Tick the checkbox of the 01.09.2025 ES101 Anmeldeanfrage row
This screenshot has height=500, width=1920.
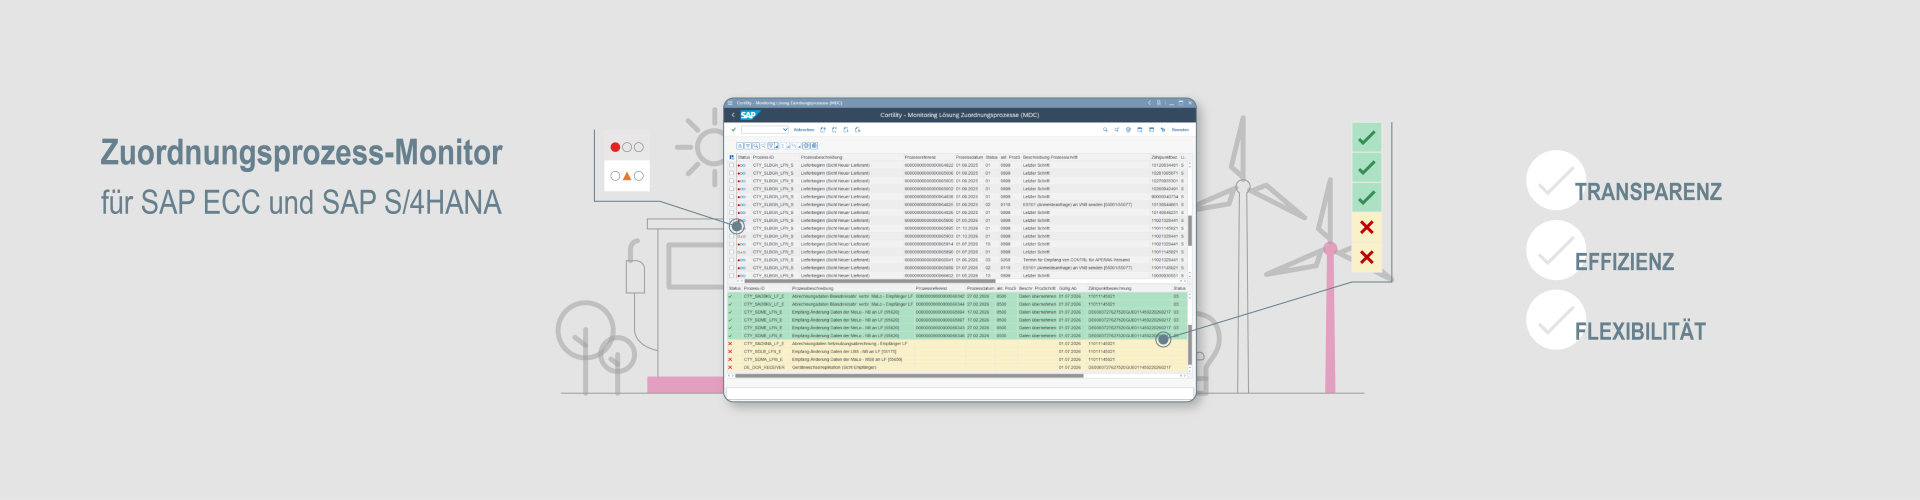pos(731,205)
